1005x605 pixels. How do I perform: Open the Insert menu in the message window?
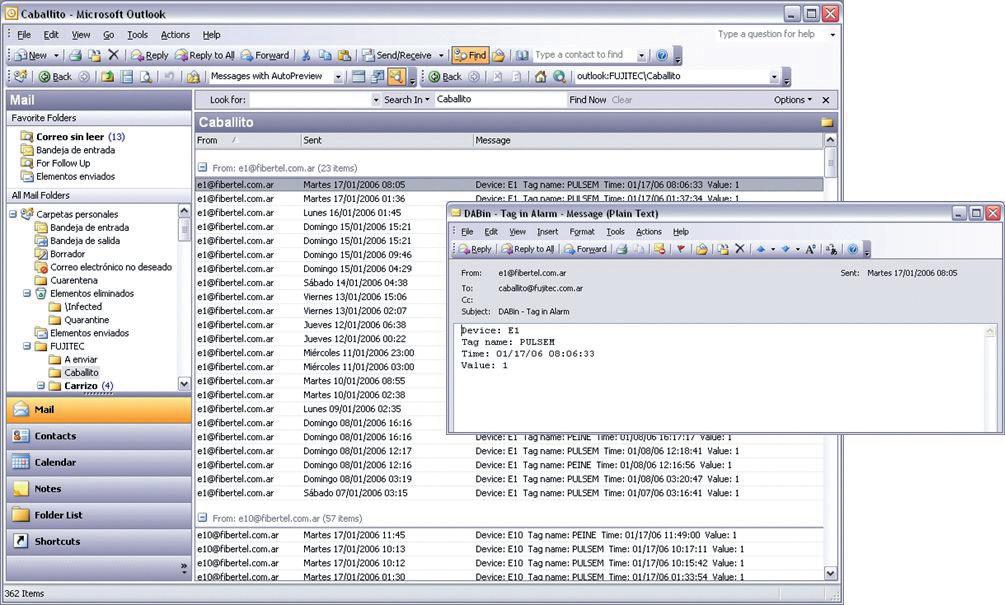coord(547,232)
